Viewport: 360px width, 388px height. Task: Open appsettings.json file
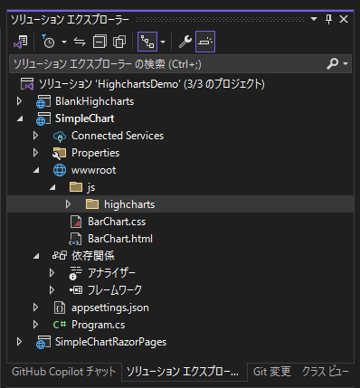point(110,308)
